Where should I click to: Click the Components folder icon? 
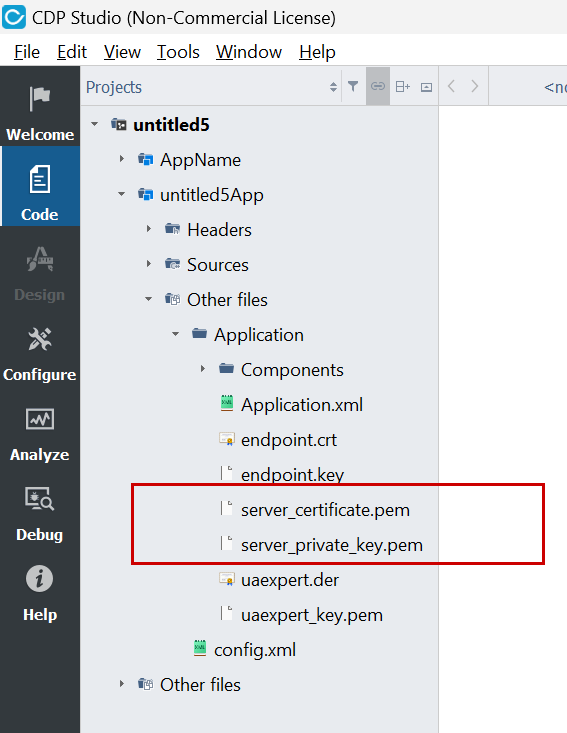pyautogui.click(x=226, y=369)
